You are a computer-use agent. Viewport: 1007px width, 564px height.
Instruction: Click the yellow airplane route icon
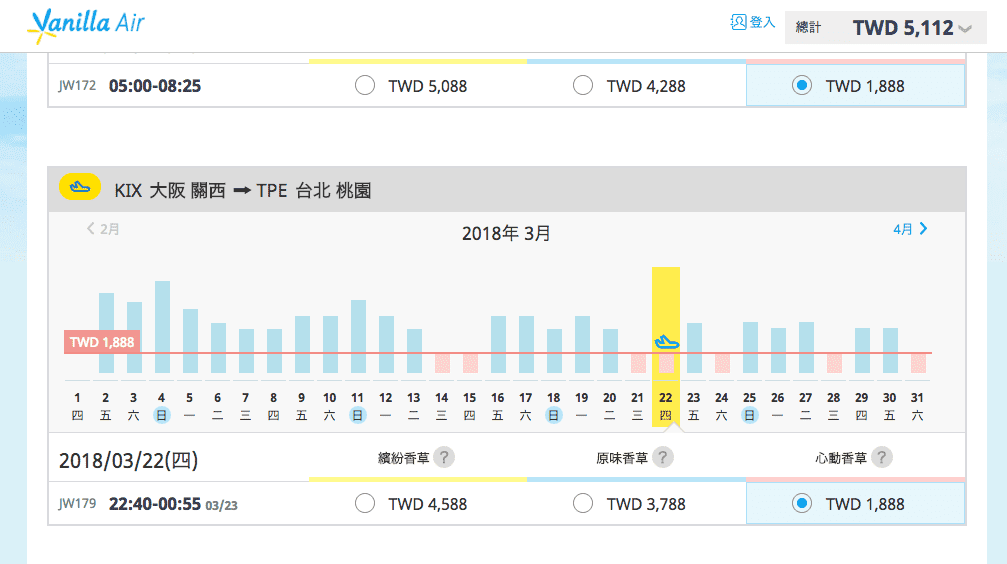(80, 188)
